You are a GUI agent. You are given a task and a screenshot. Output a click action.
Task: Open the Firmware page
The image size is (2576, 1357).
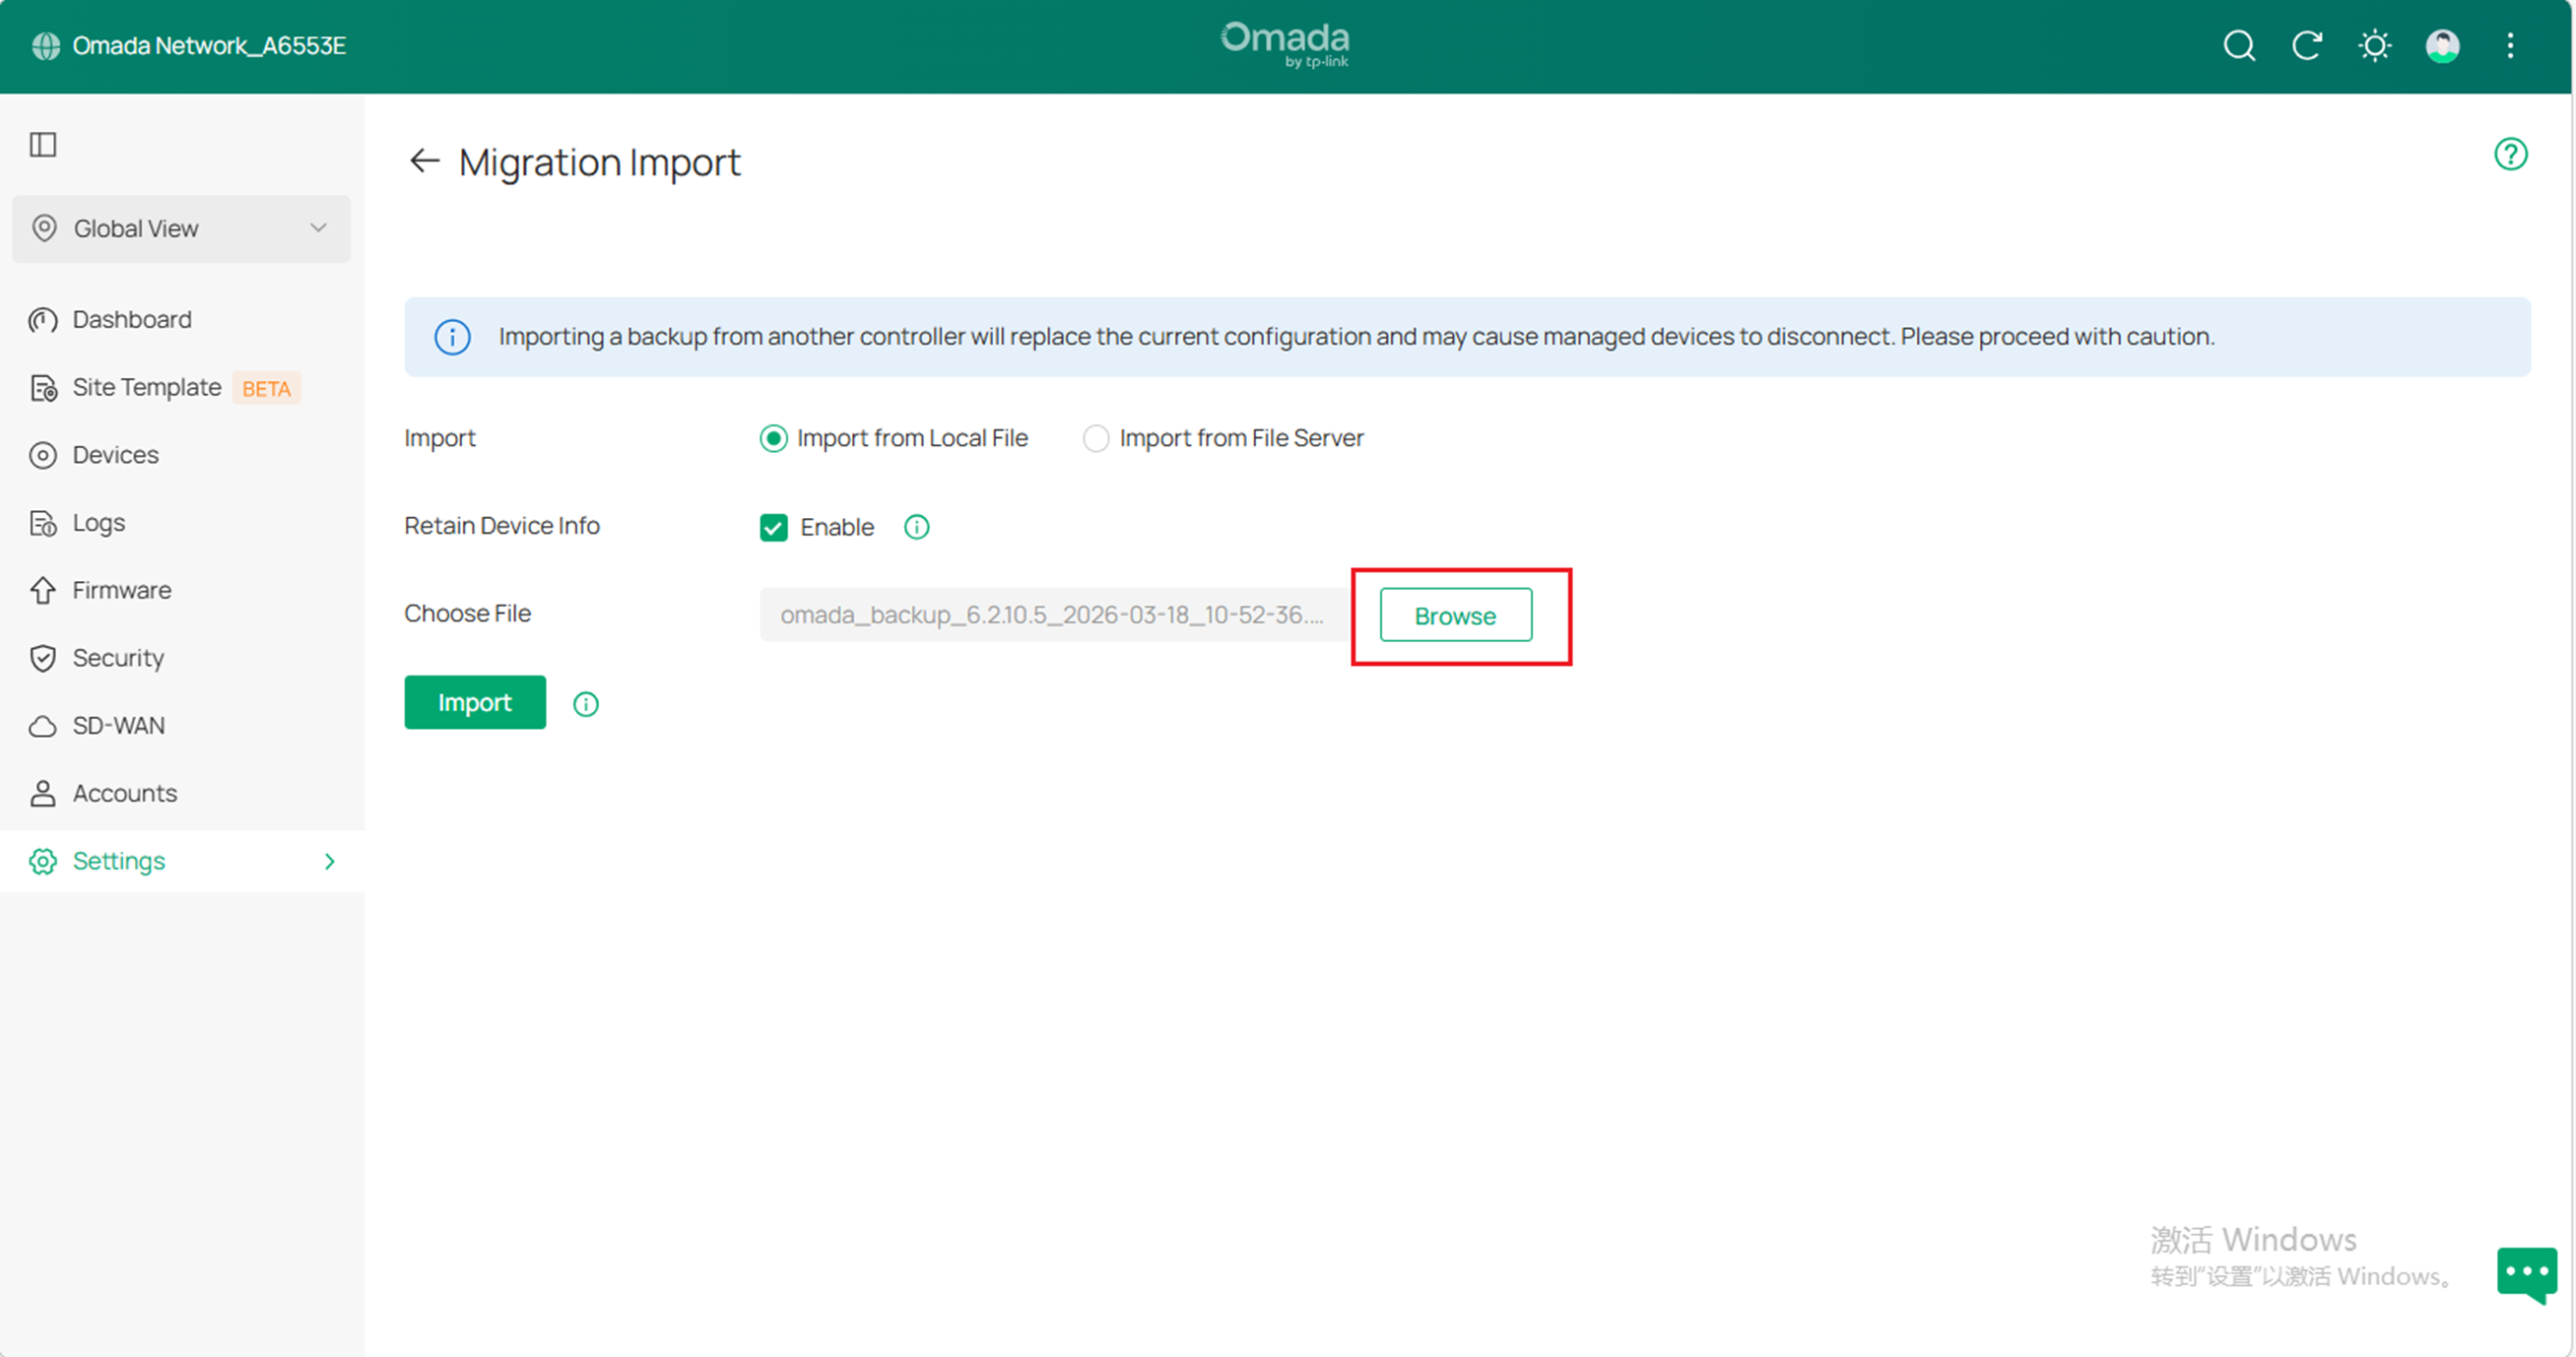pos(121,590)
